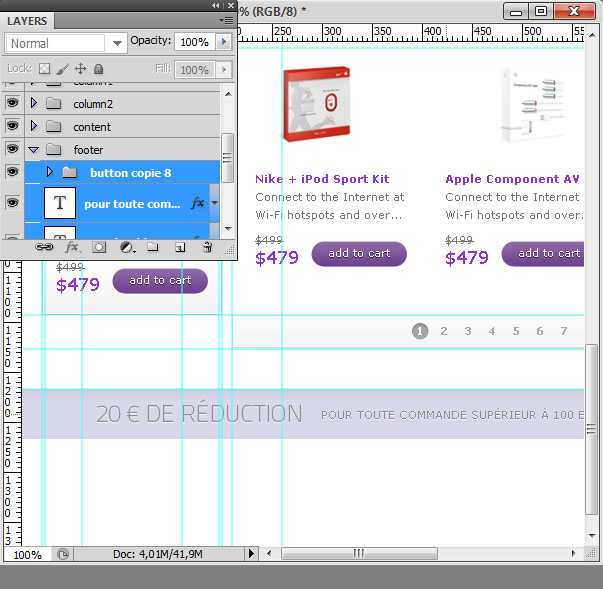
Task: Click the Delete layer trash icon
Action: click(207, 247)
